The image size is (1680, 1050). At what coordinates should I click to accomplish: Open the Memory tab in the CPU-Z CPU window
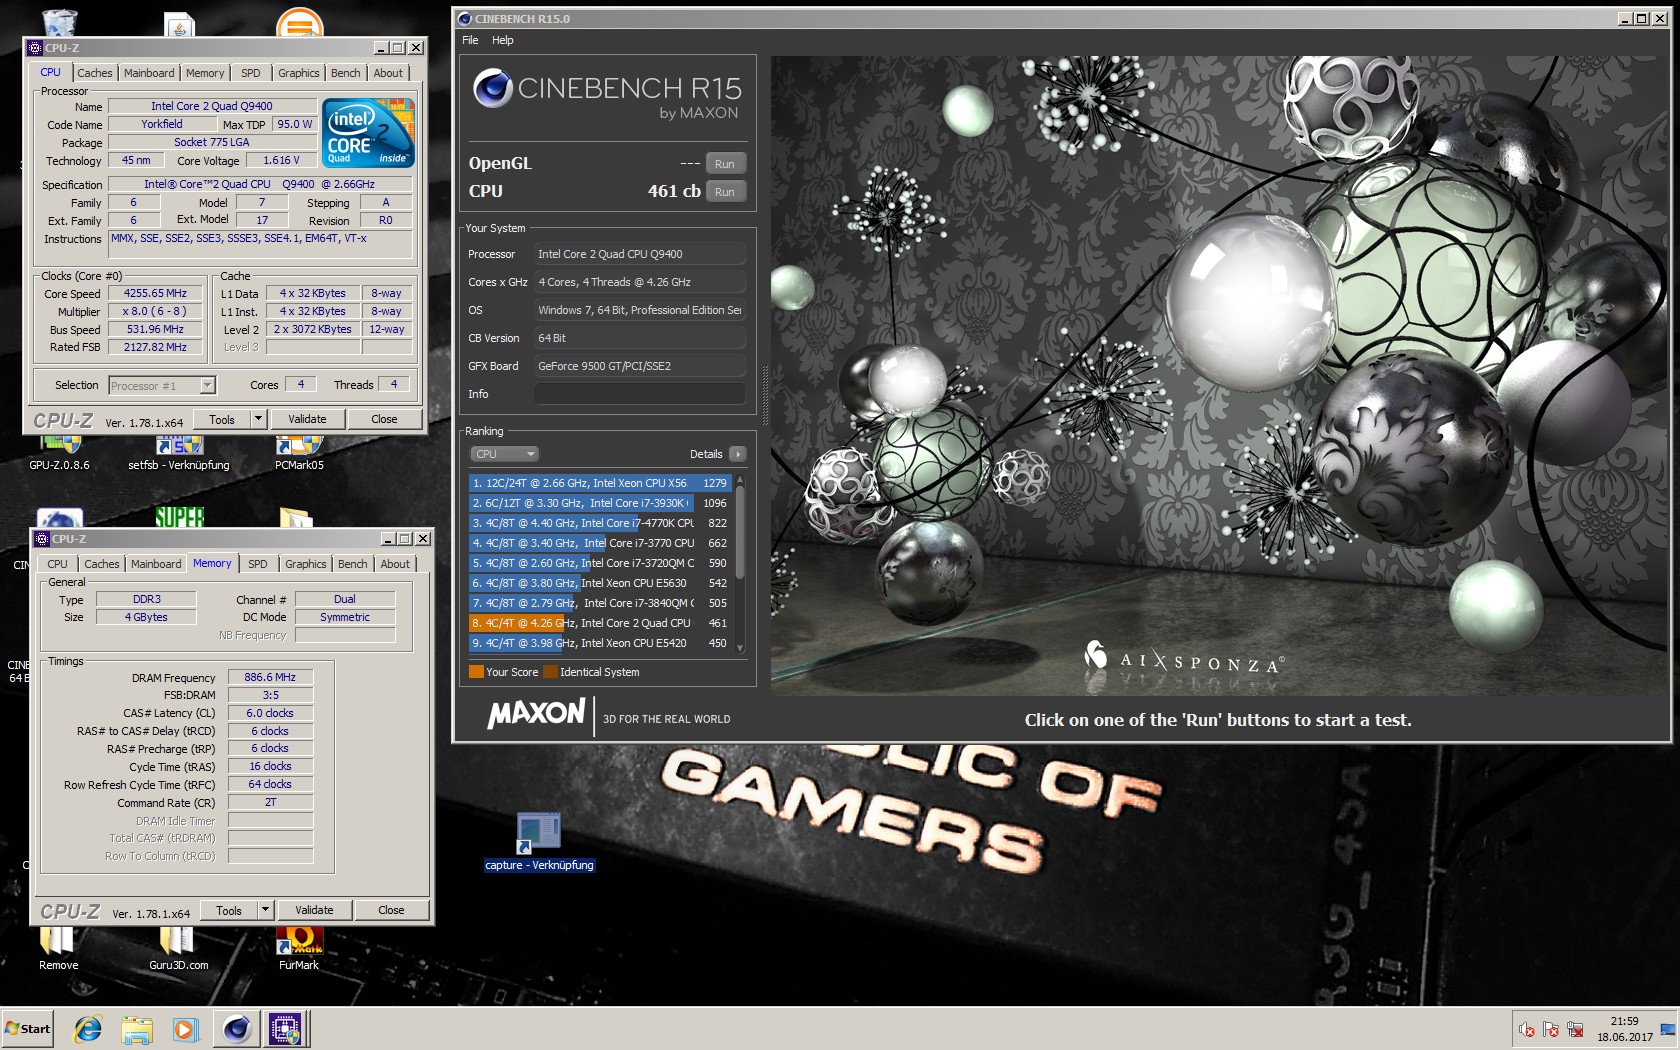pos(205,73)
